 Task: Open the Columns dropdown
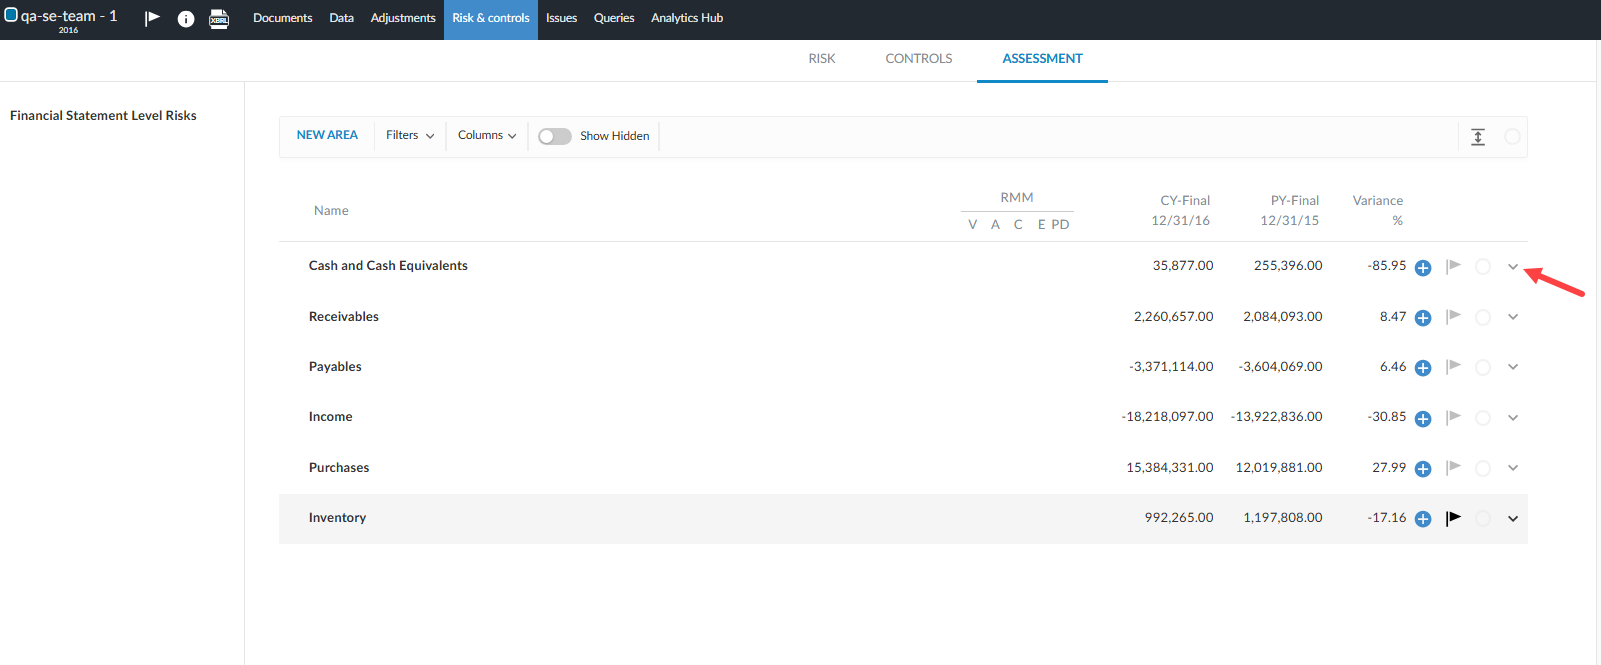click(487, 135)
